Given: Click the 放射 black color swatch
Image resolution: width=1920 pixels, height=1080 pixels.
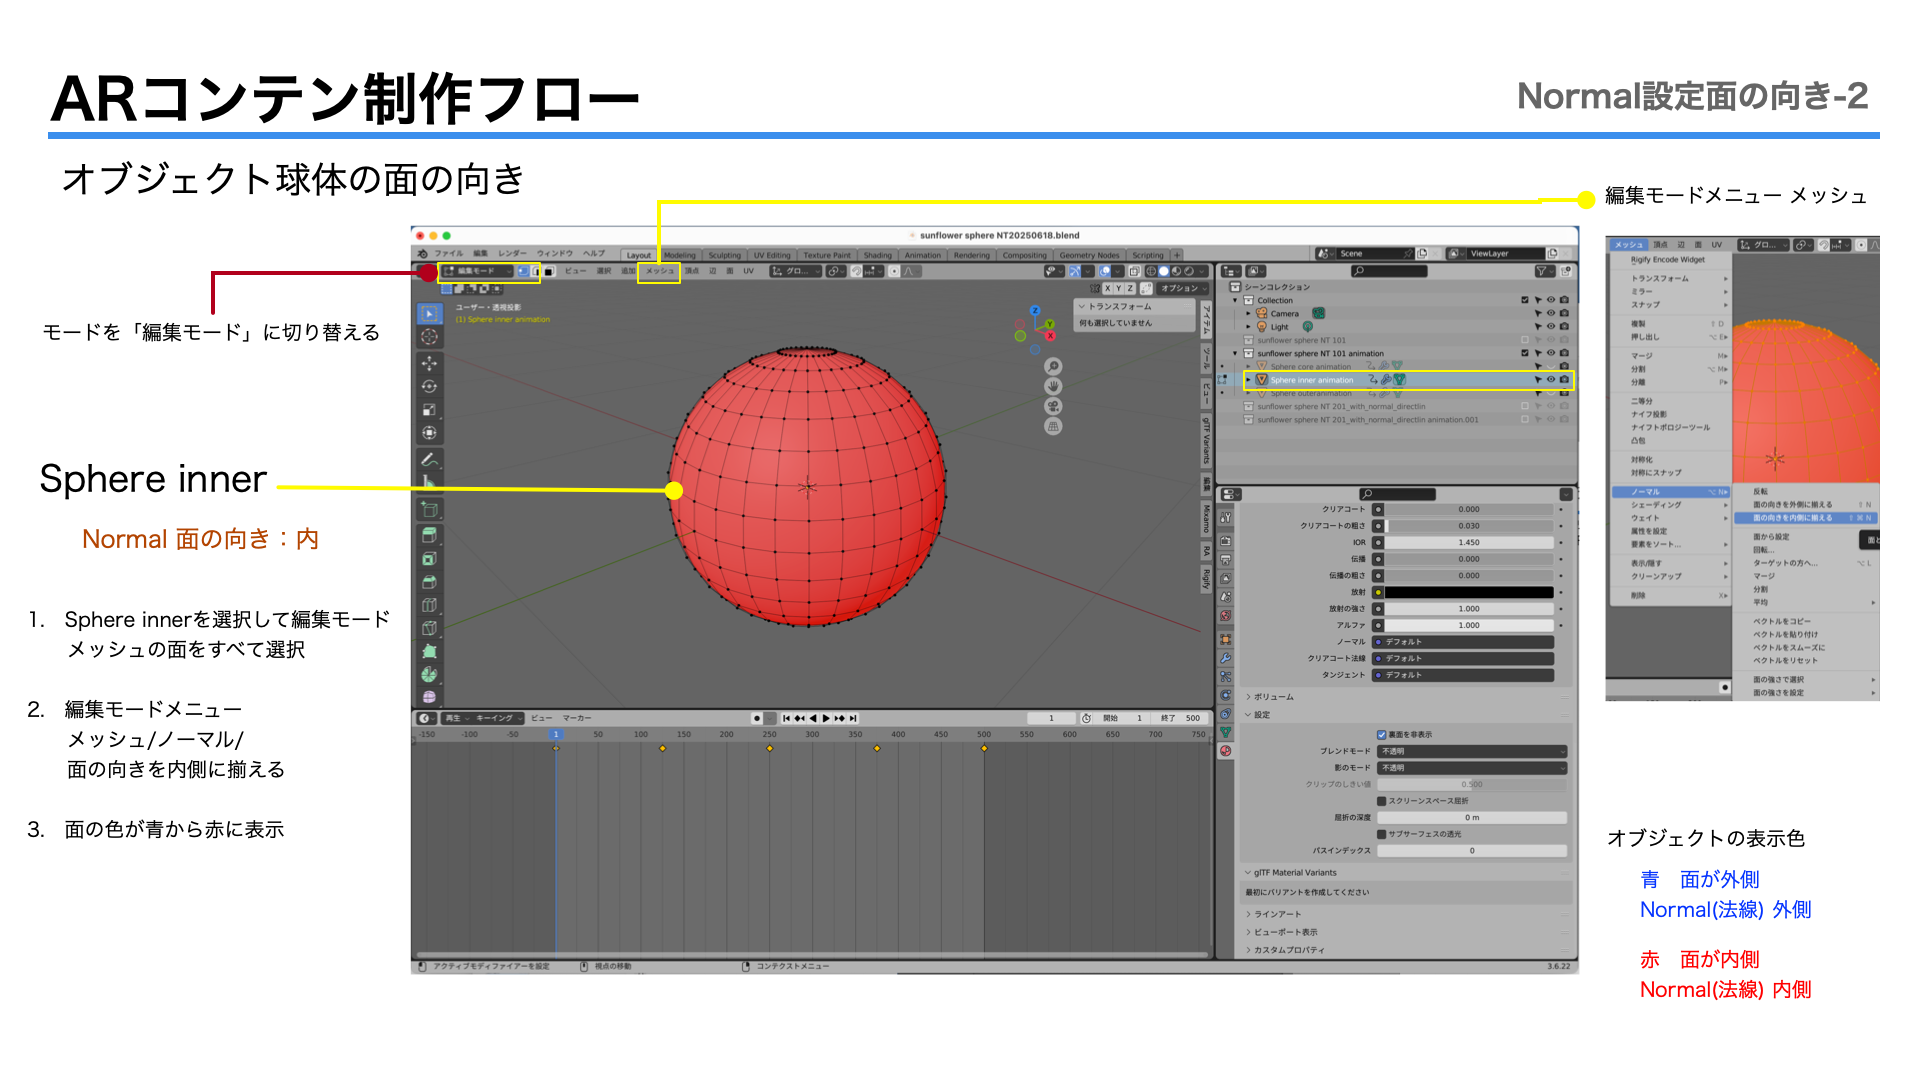Looking at the screenshot, I should pos(1469,592).
